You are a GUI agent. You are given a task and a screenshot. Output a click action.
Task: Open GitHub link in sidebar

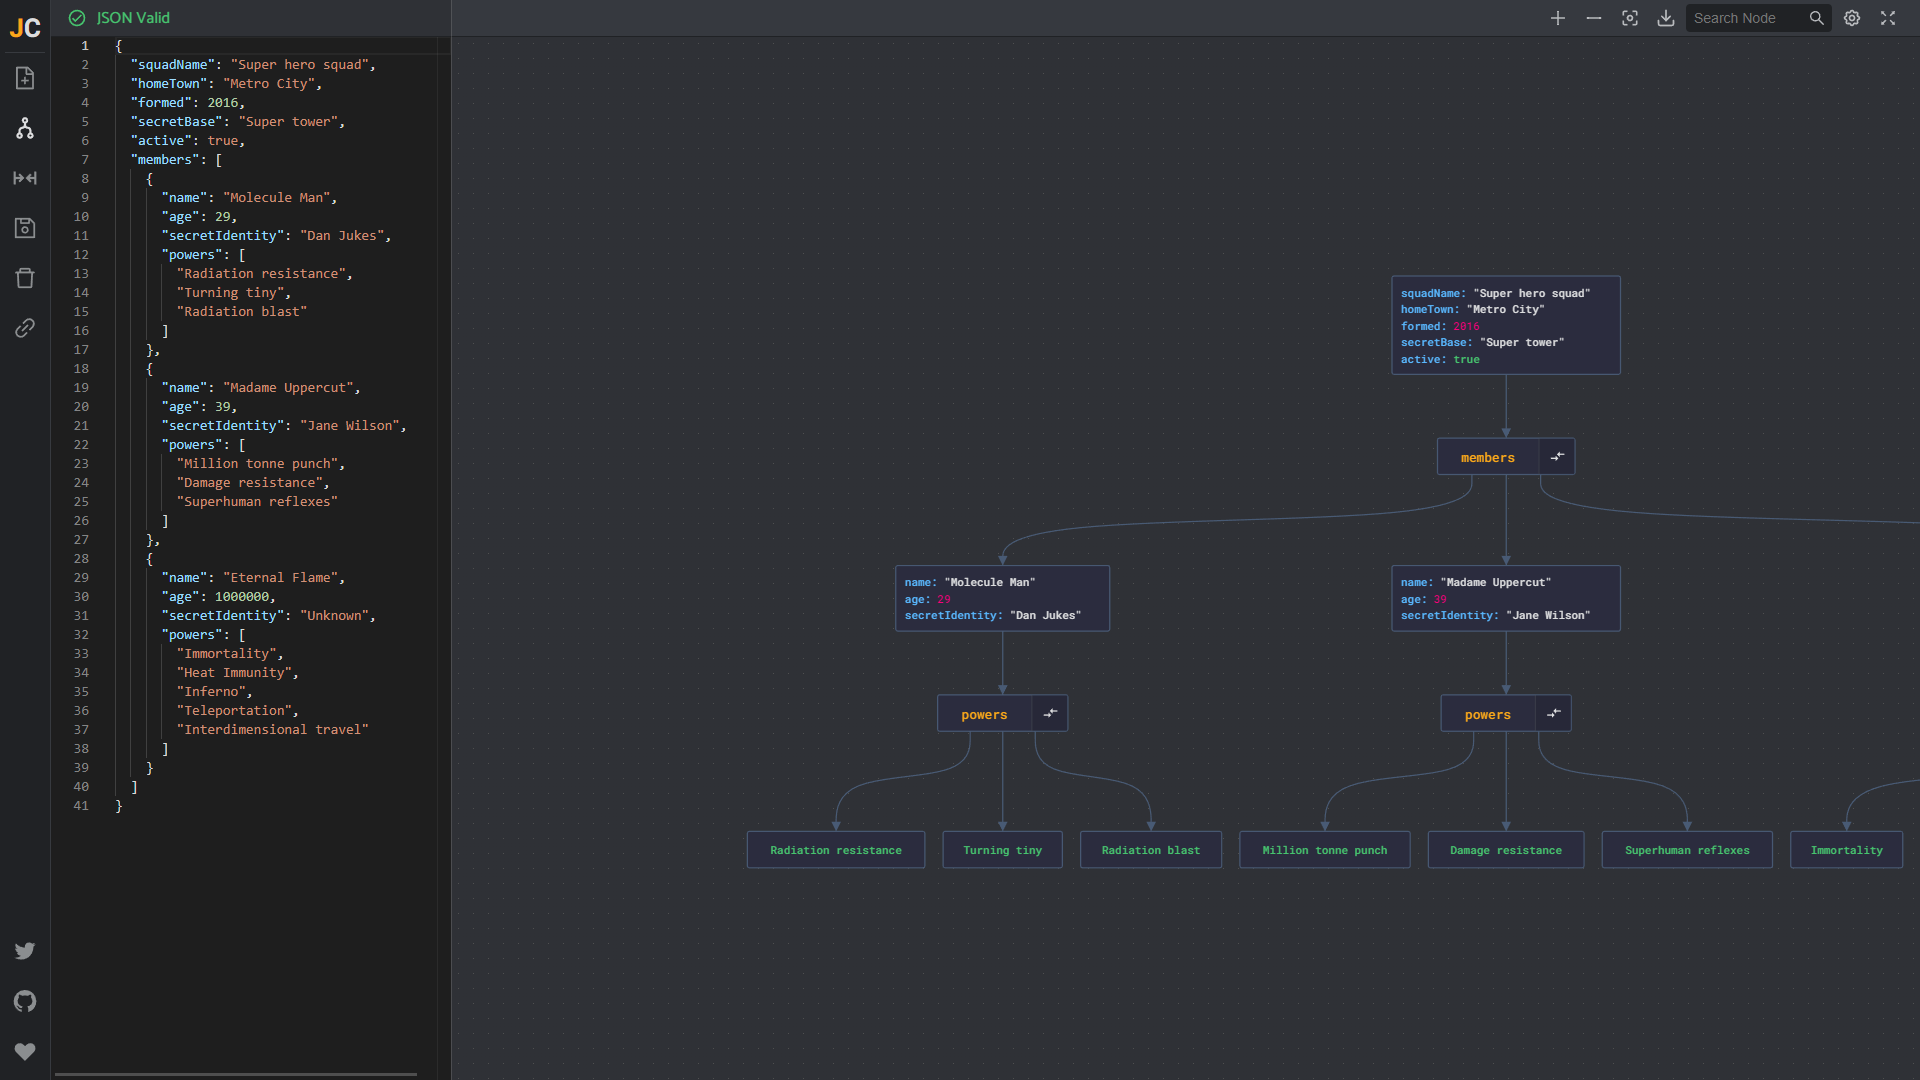(x=25, y=1001)
